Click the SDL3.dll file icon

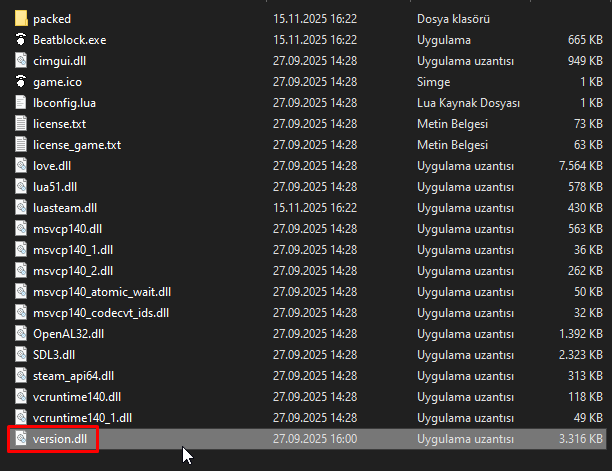coord(21,355)
